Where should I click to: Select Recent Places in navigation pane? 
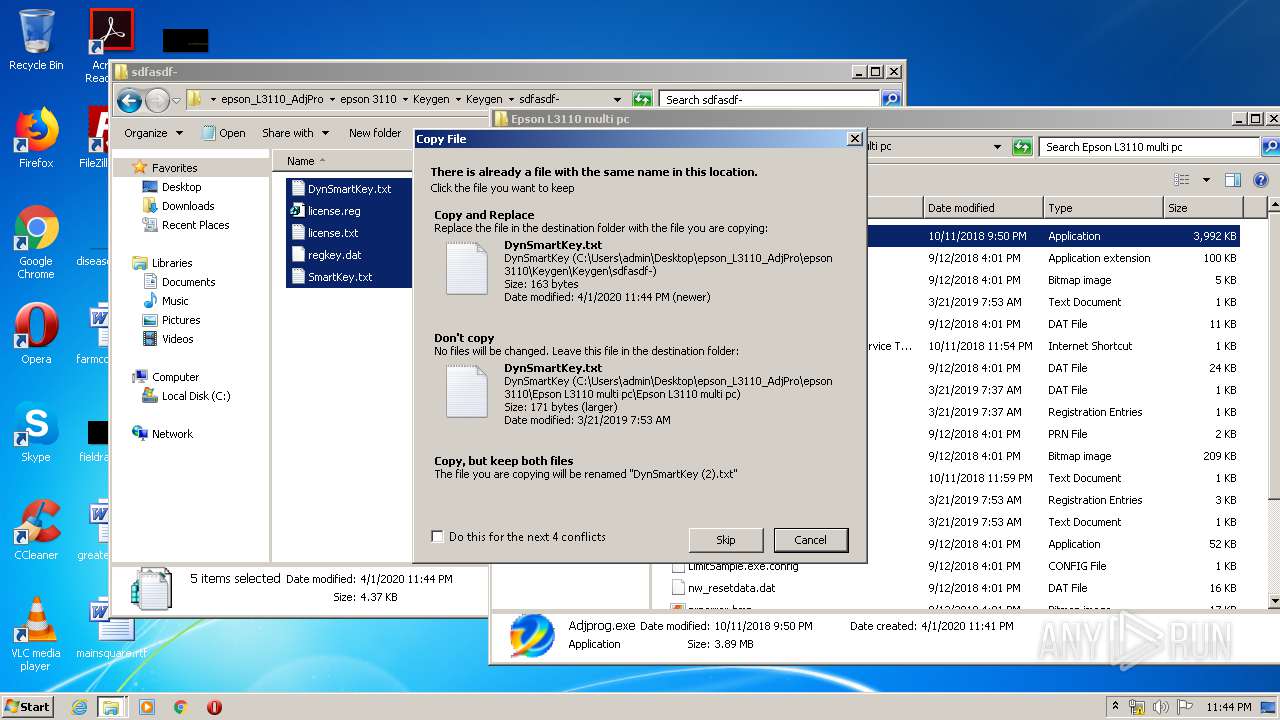(x=195, y=225)
